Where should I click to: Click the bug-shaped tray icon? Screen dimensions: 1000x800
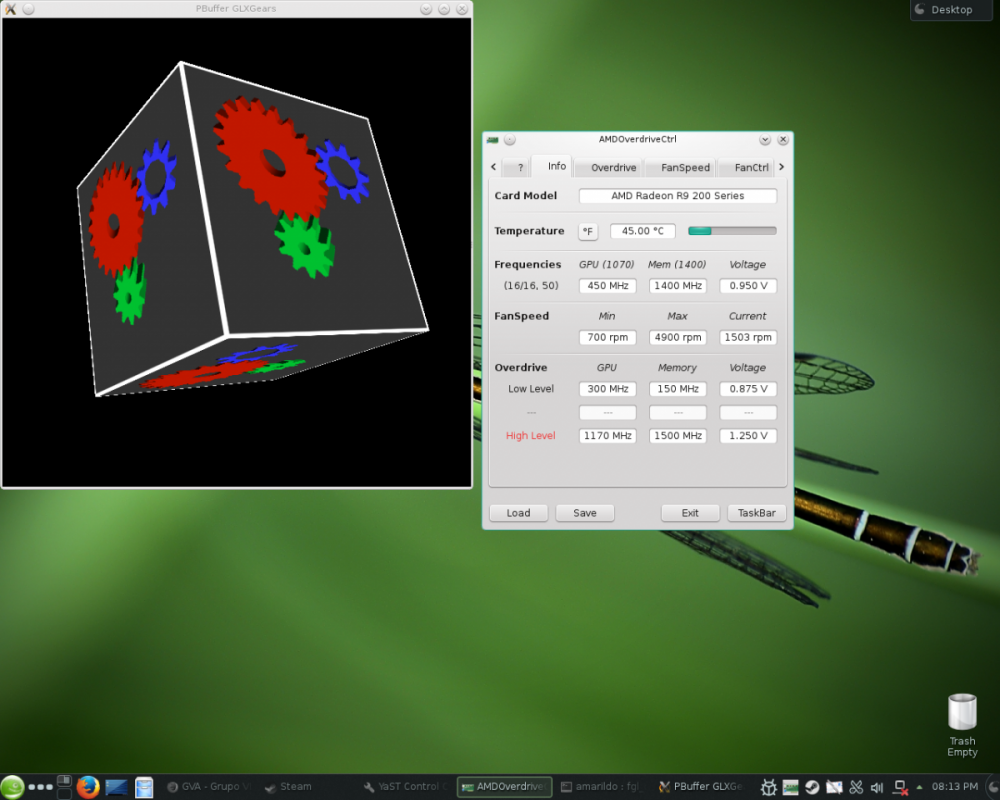point(769,787)
